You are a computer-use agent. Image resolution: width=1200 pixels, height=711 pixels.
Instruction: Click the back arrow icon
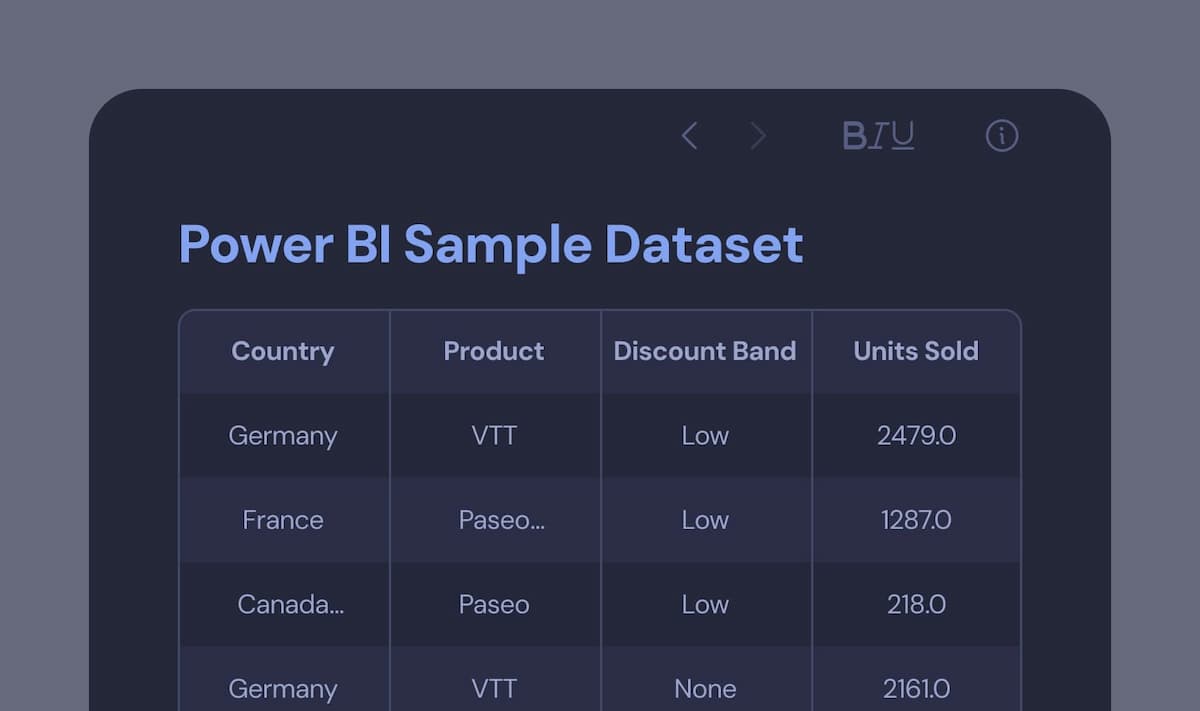coord(689,136)
